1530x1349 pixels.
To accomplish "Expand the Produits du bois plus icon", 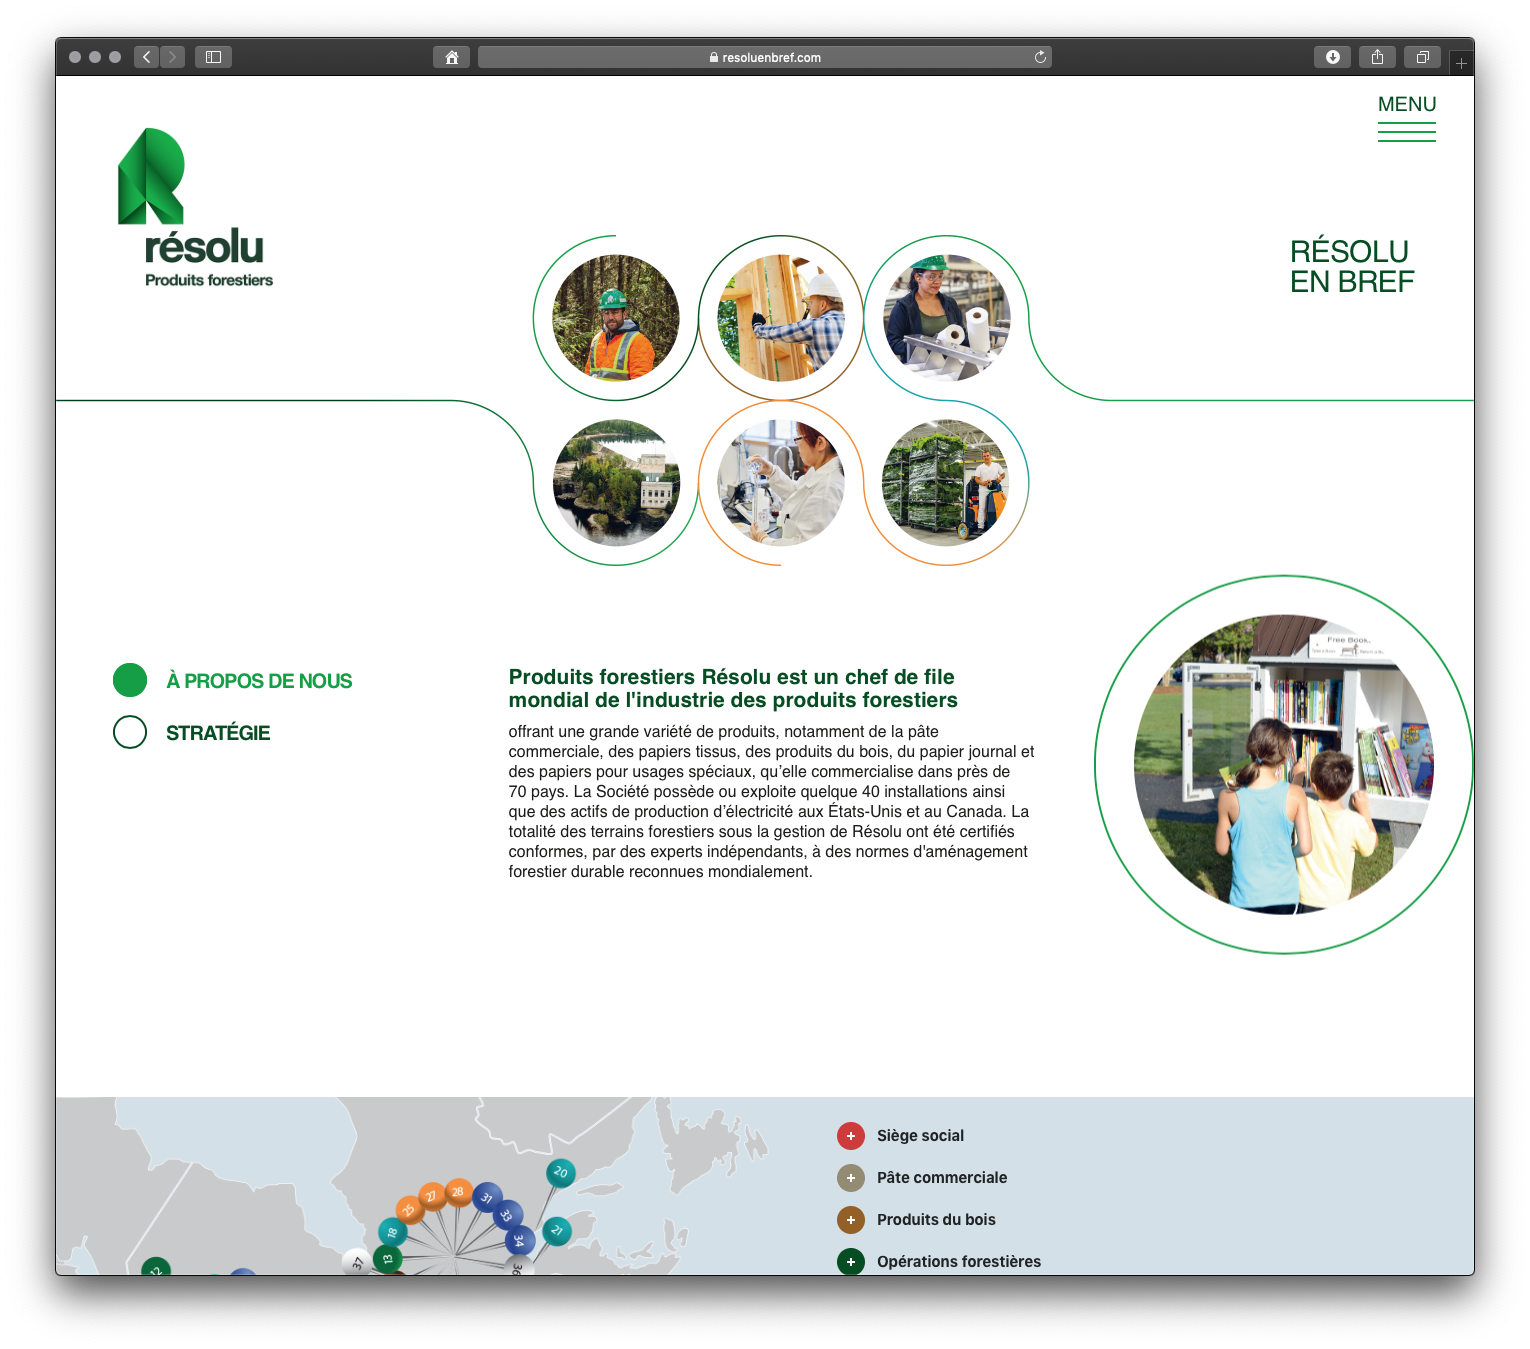I will (851, 1220).
